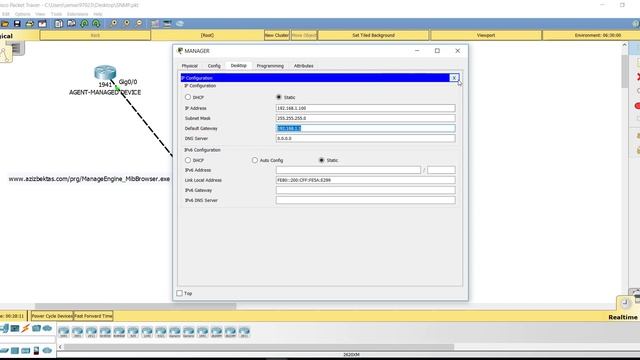Screen dimensions: 640x360
Task: Switch to the Programming tab
Action: (270, 66)
